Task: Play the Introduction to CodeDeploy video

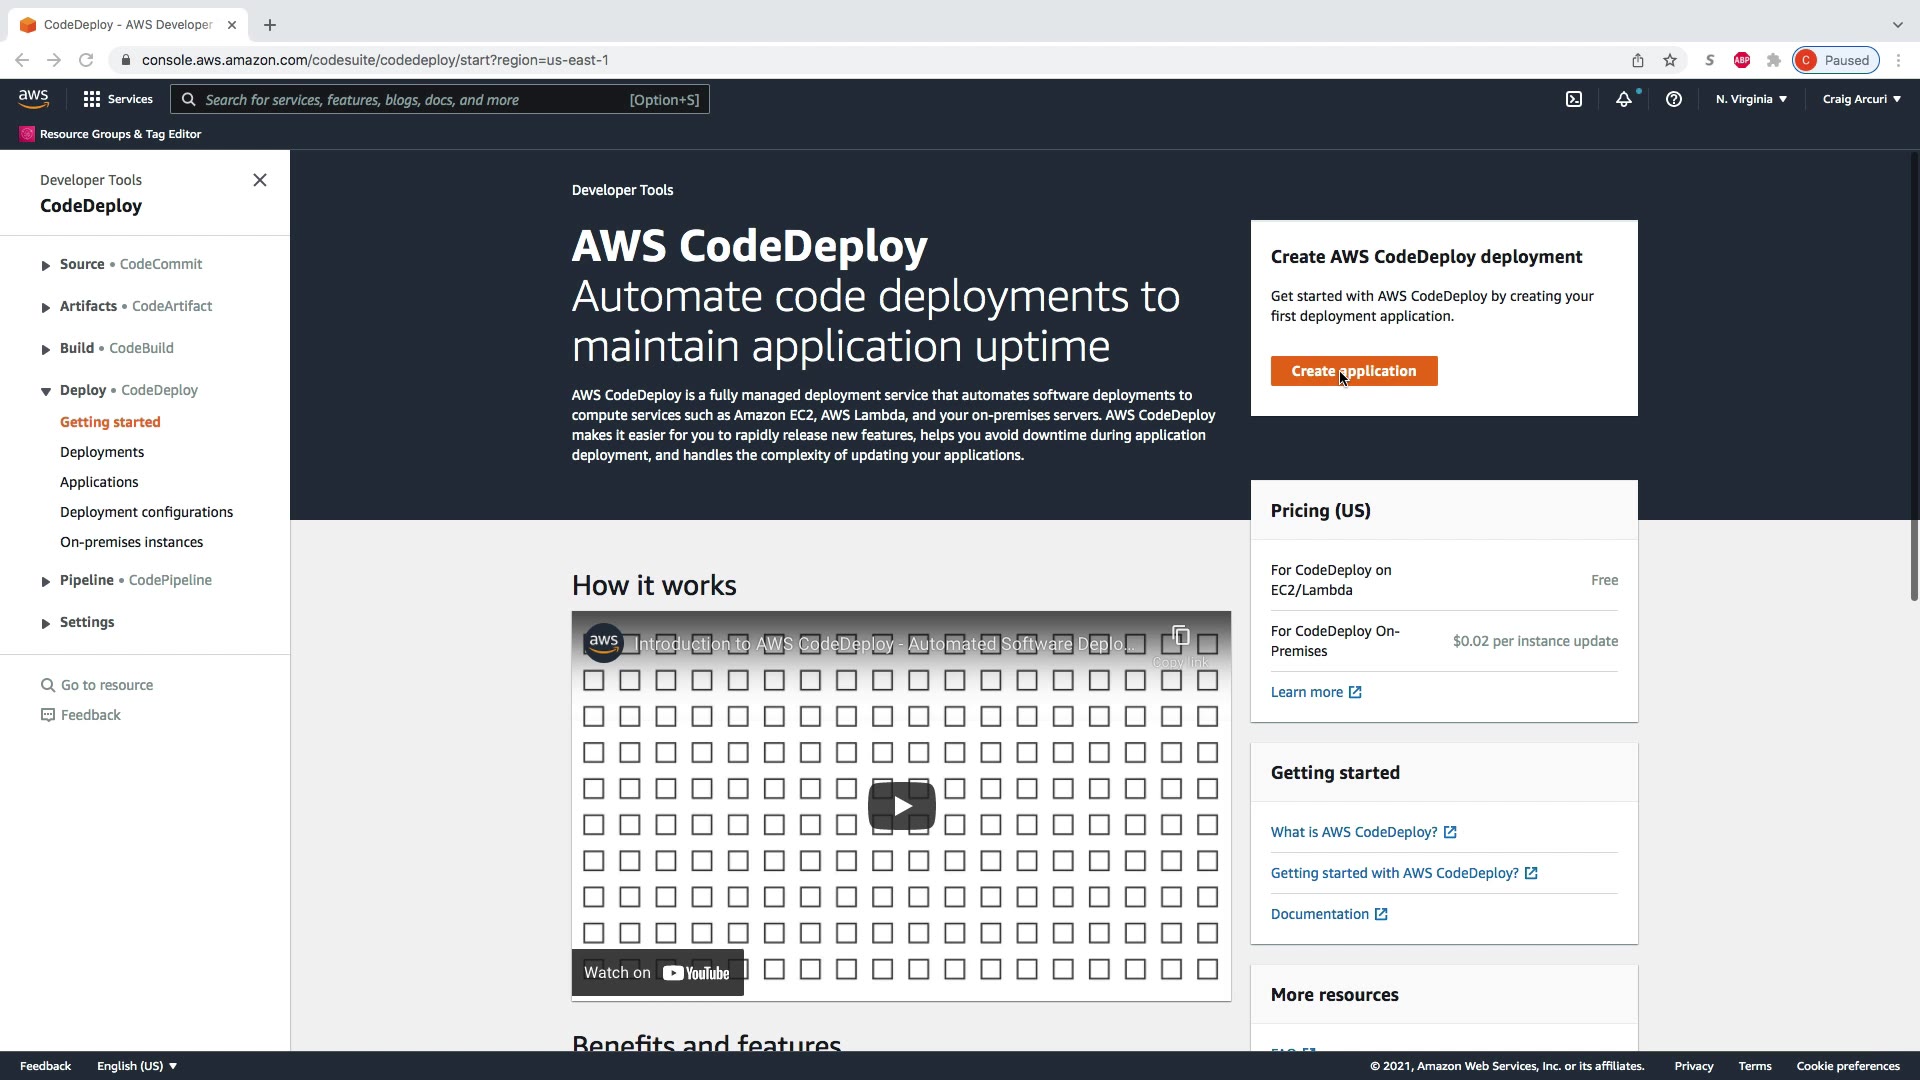Action: pyautogui.click(x=901, y=806)
